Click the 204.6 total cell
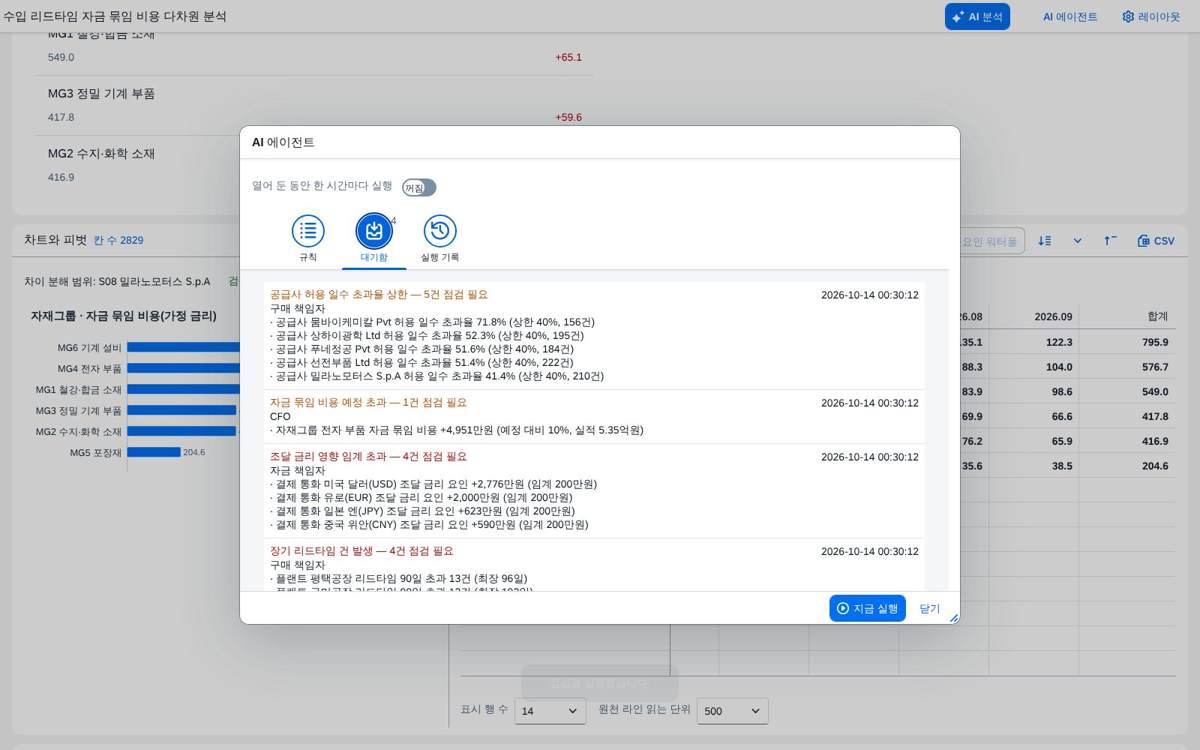The height and width of the screenshot is (750, 1200). tap(1153, 466)
